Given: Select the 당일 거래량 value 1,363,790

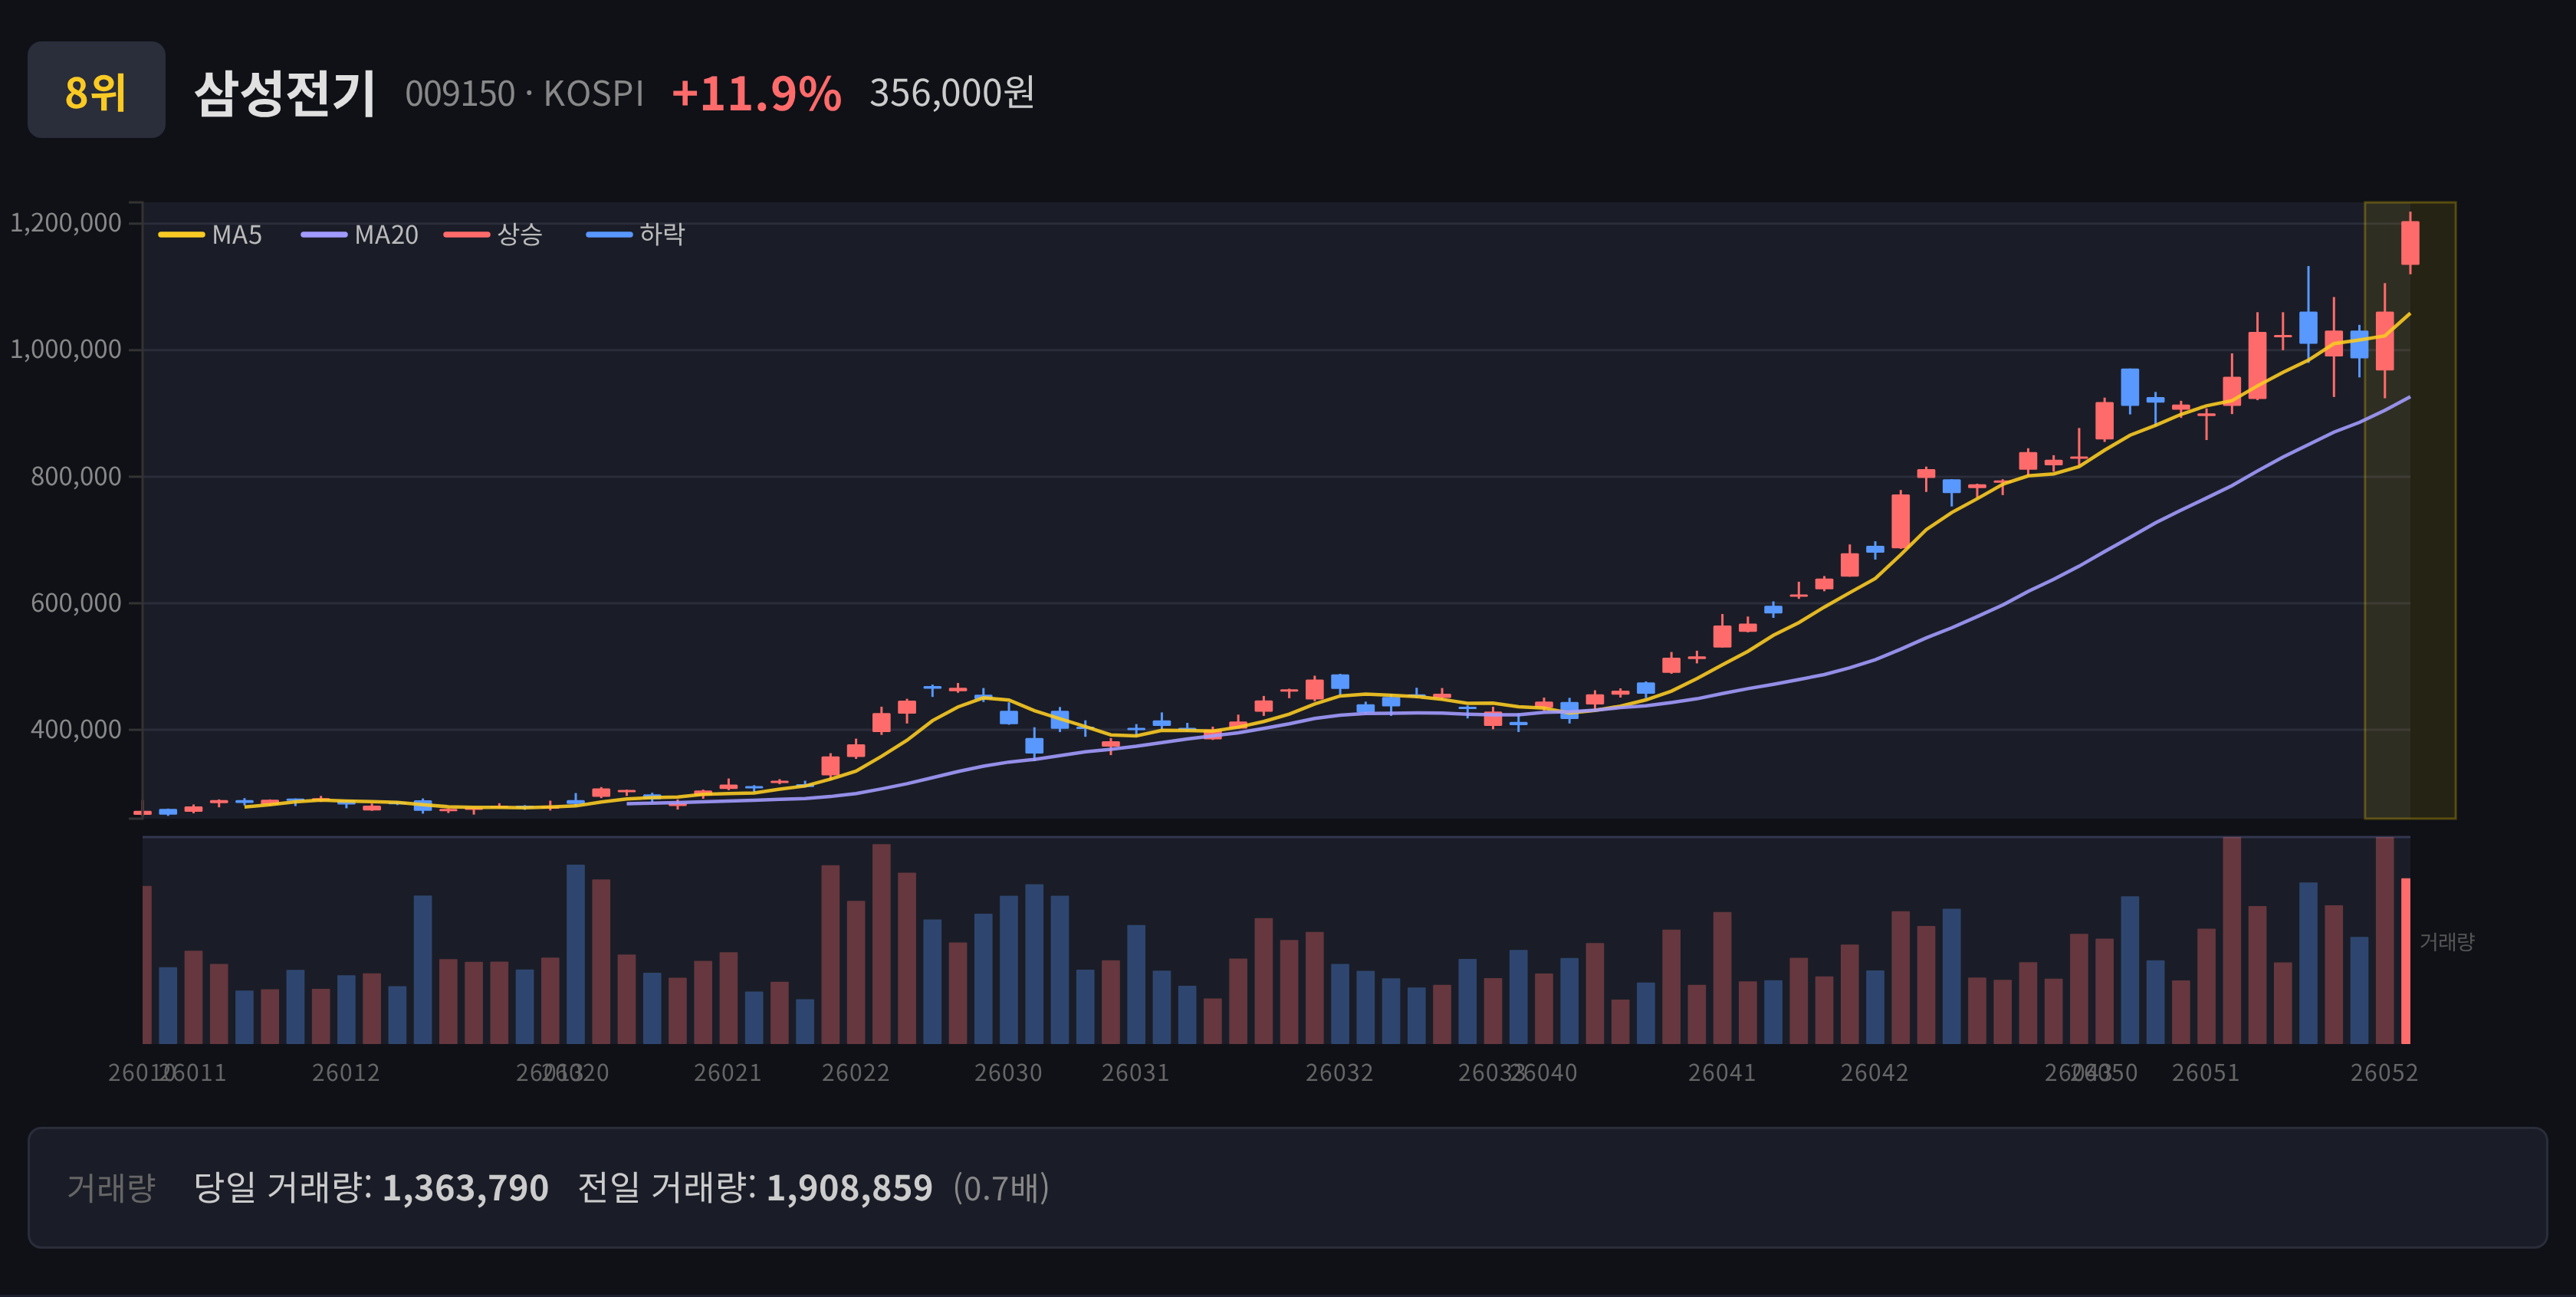Looking at the screenshot, I should point(465,1188).
